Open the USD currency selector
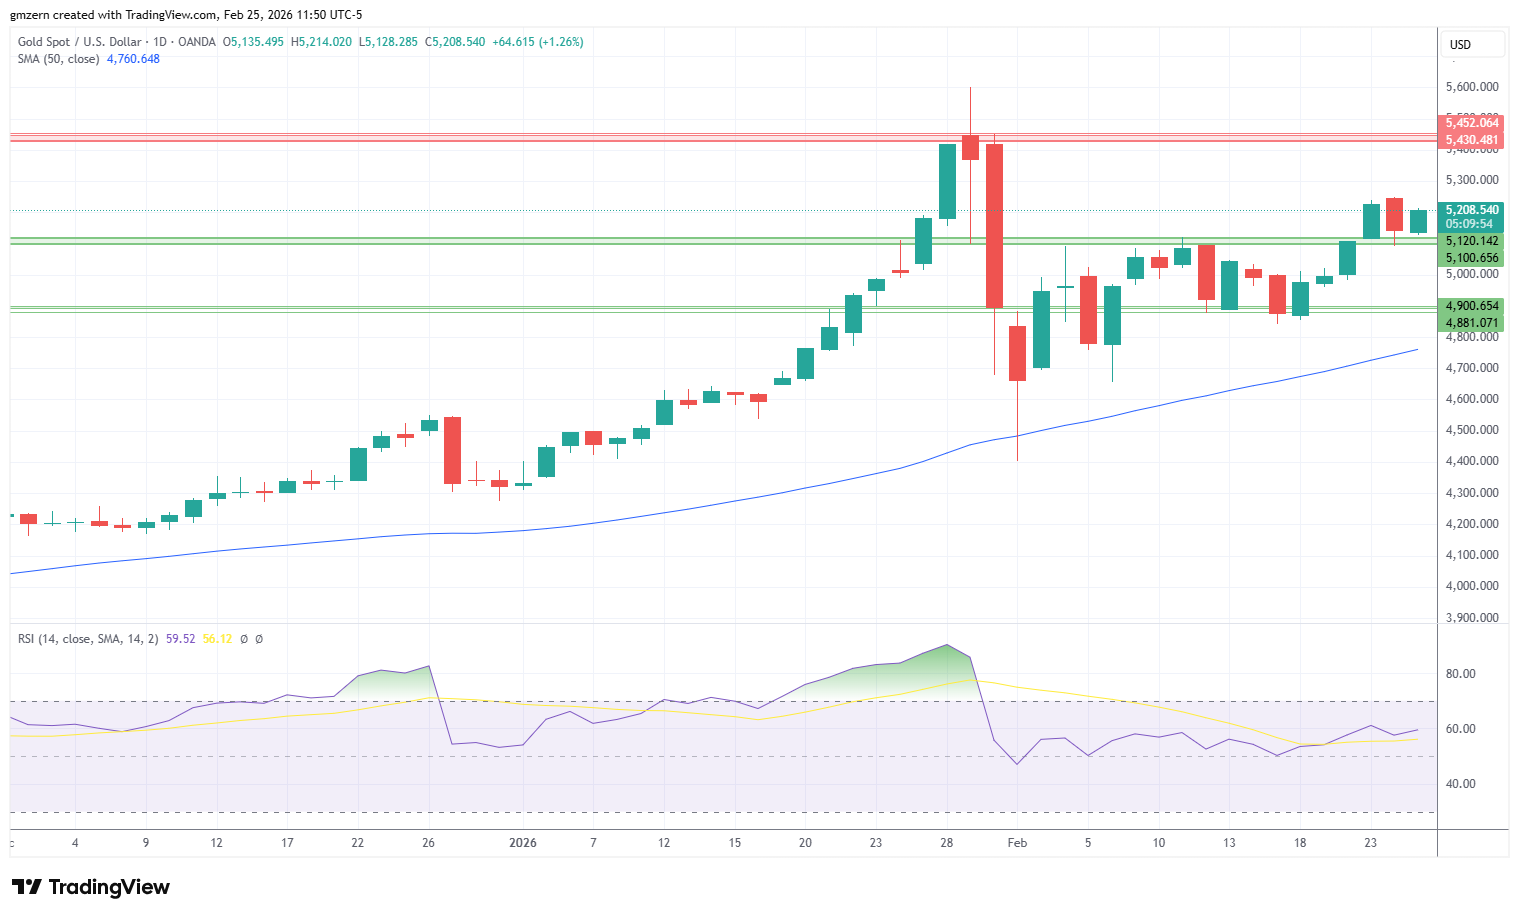This screenshot has width=1519, height=917. click(x=1472, y=44)
